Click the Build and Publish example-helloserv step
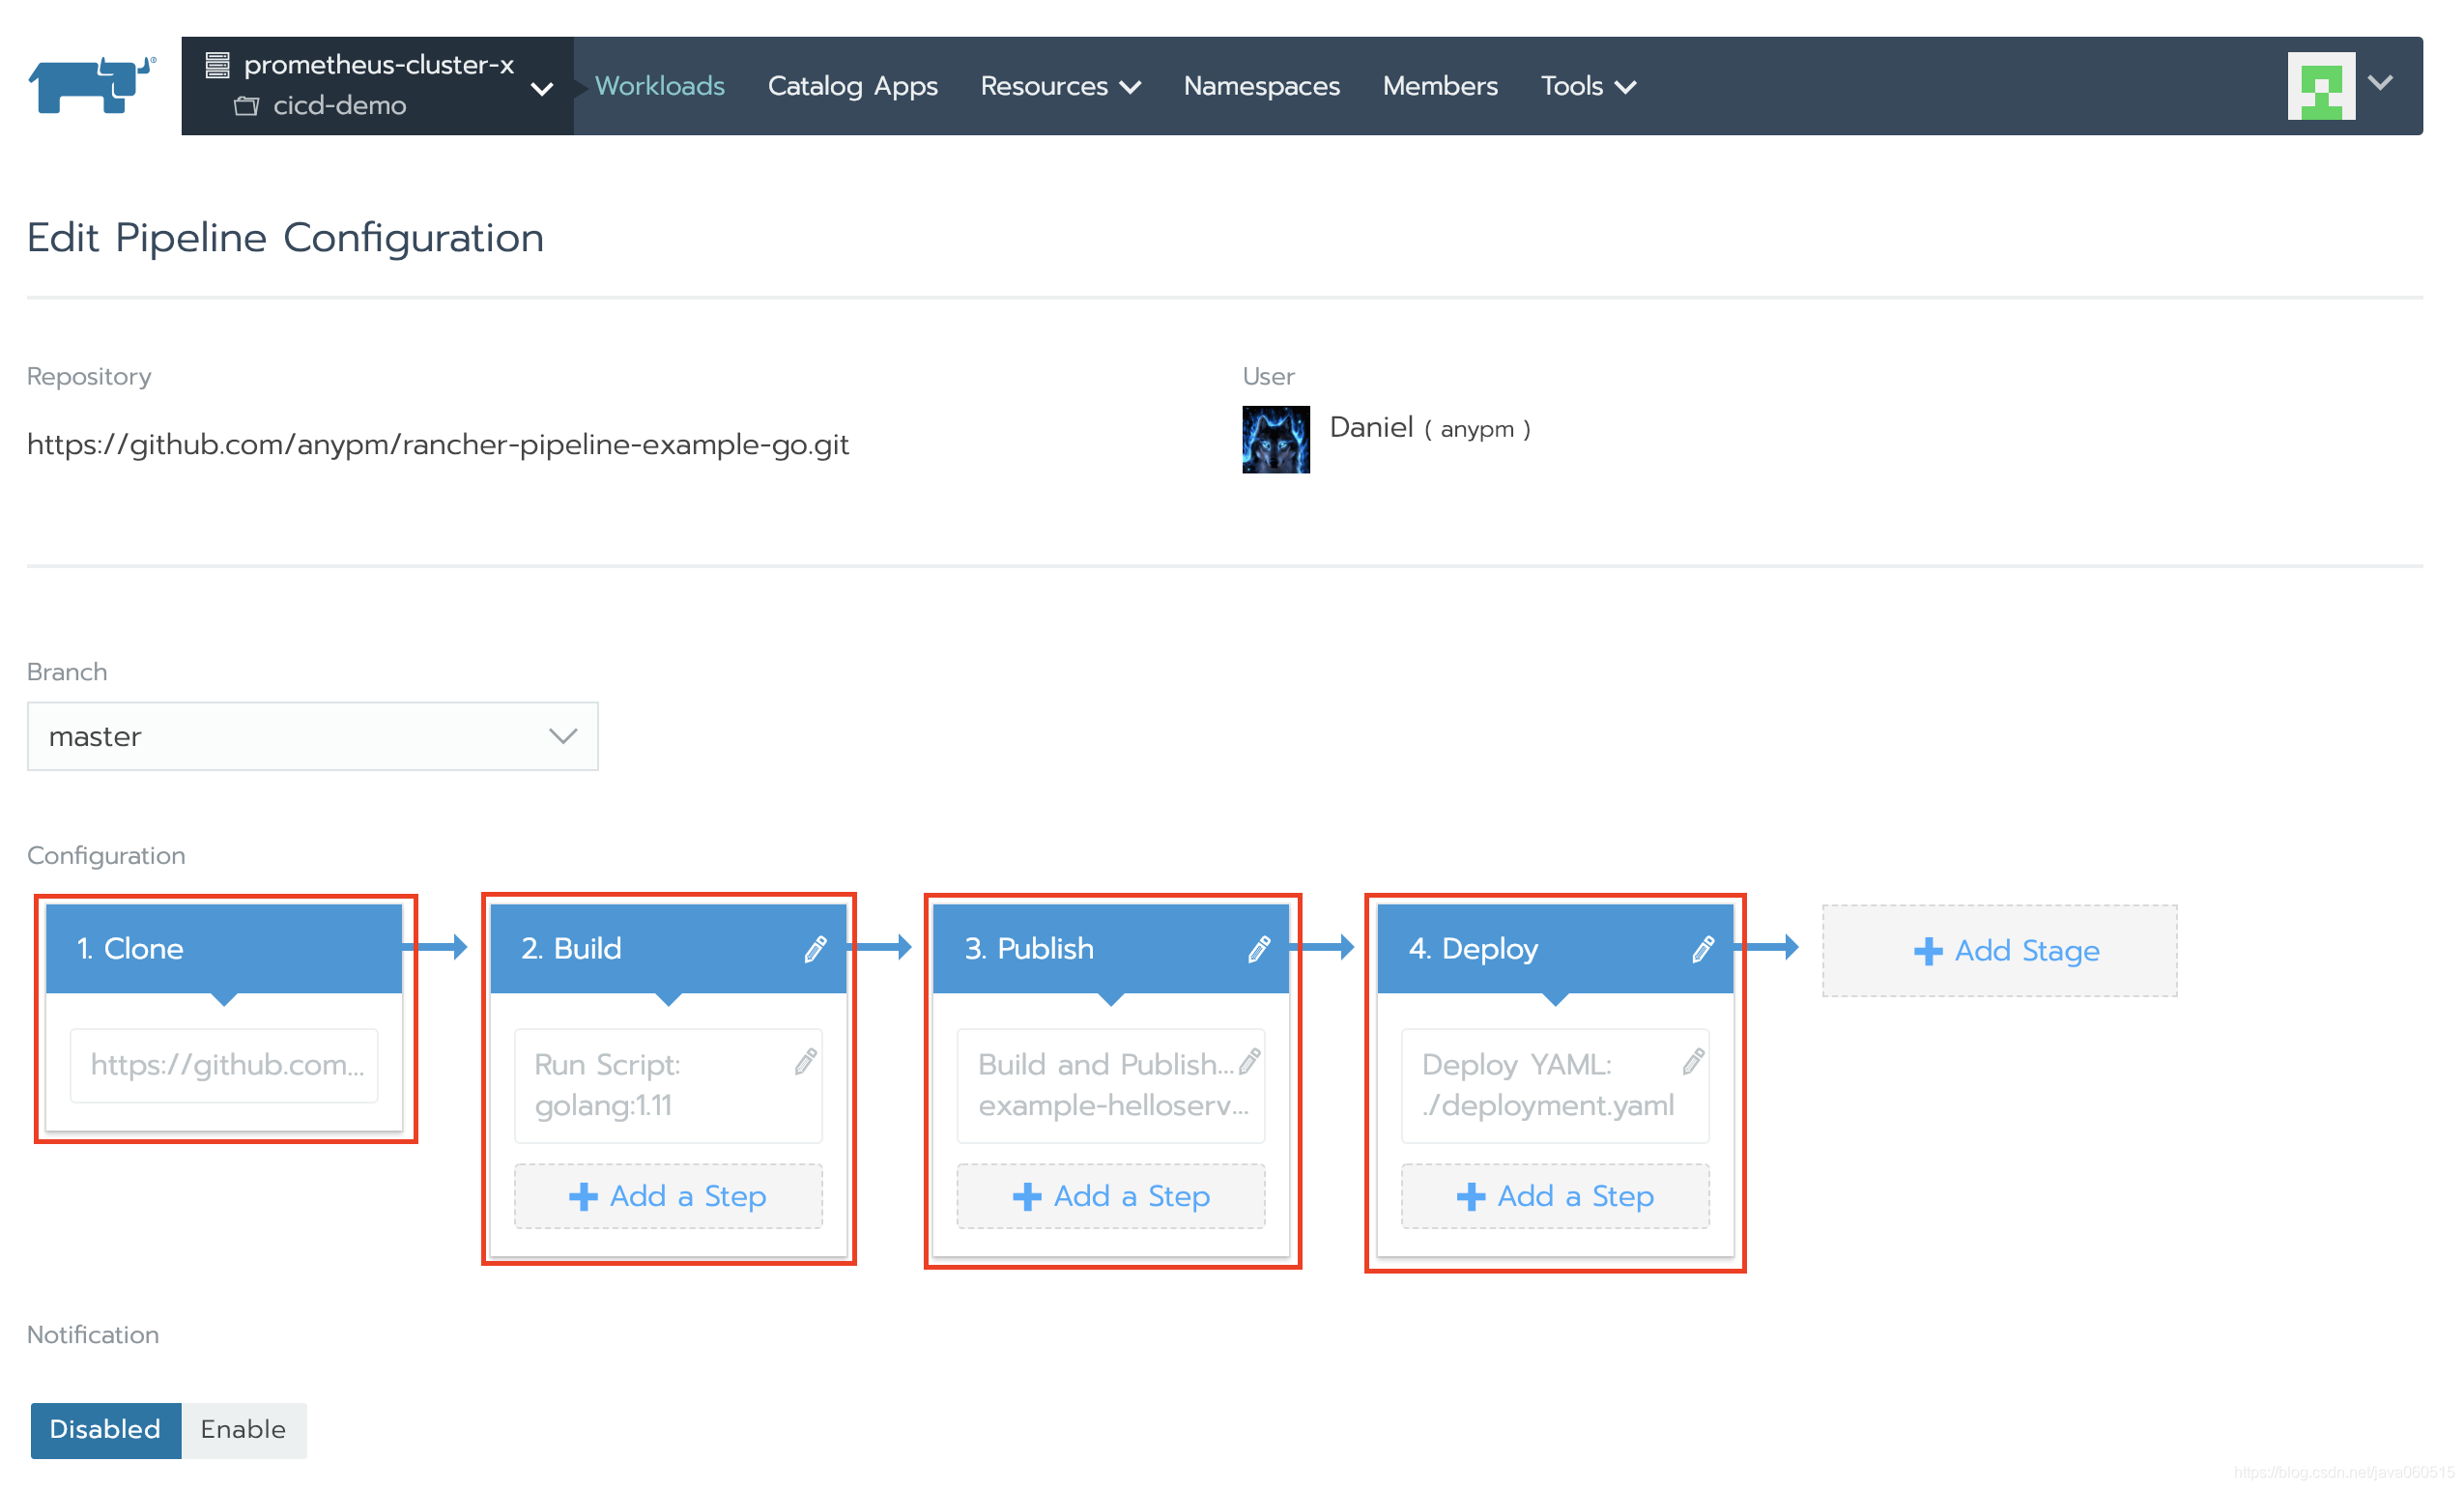This screenshot has width=2464, height=1490. click(1111, 1085)
